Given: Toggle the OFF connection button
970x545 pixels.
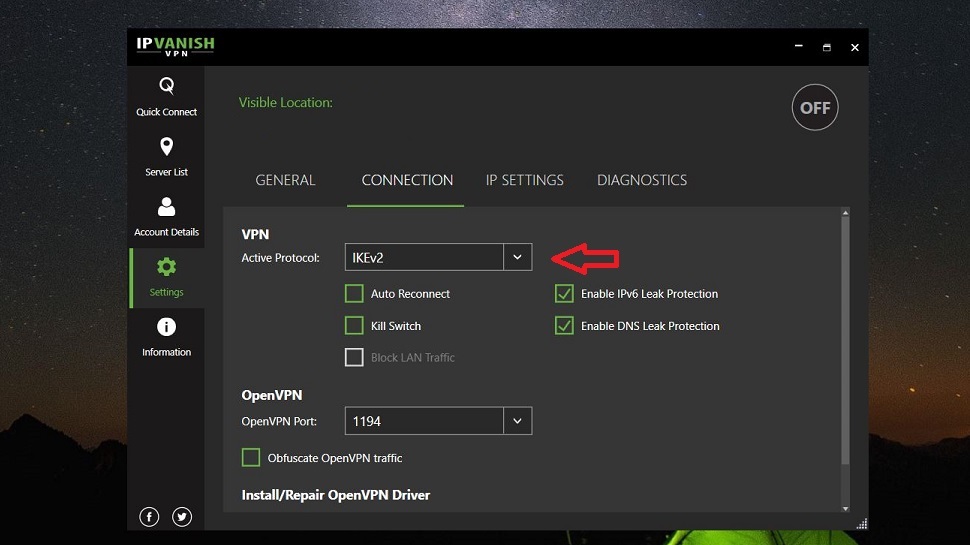Looking at the screenshot, I should click(815, 108).
